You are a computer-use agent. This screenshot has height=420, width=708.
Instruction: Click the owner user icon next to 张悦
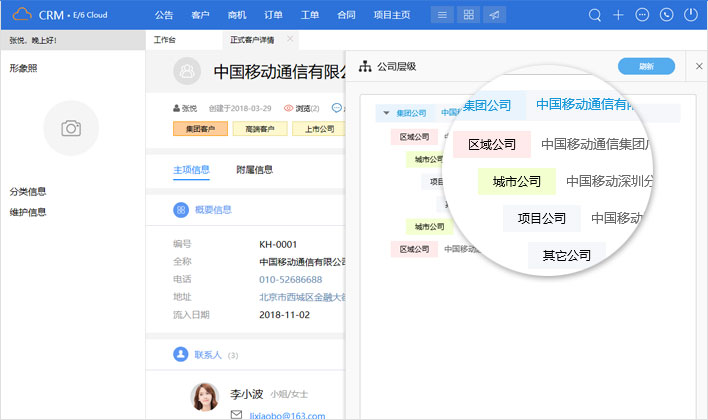[x=177, y=108]
